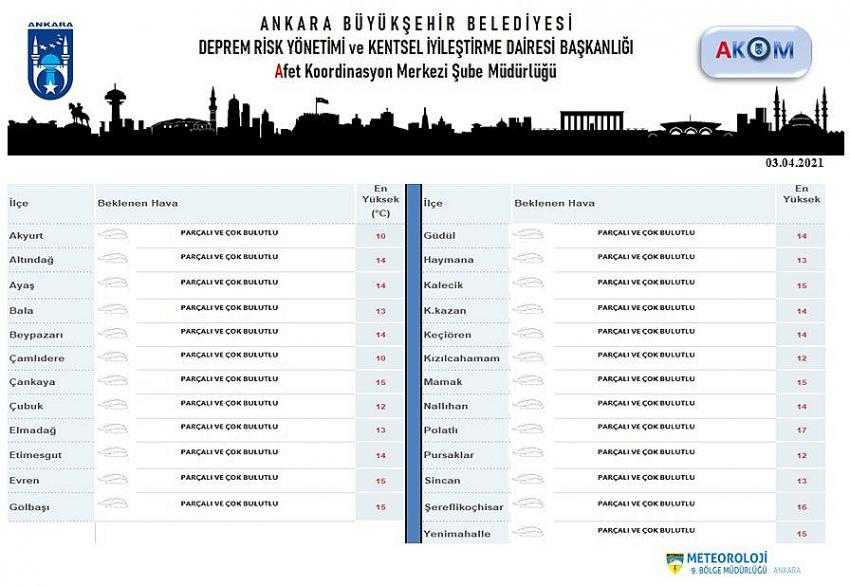This screenshot has height=586, width=850.
Task: Click the cloud icon beside Yenimahalle
Action: pos(528,533)
